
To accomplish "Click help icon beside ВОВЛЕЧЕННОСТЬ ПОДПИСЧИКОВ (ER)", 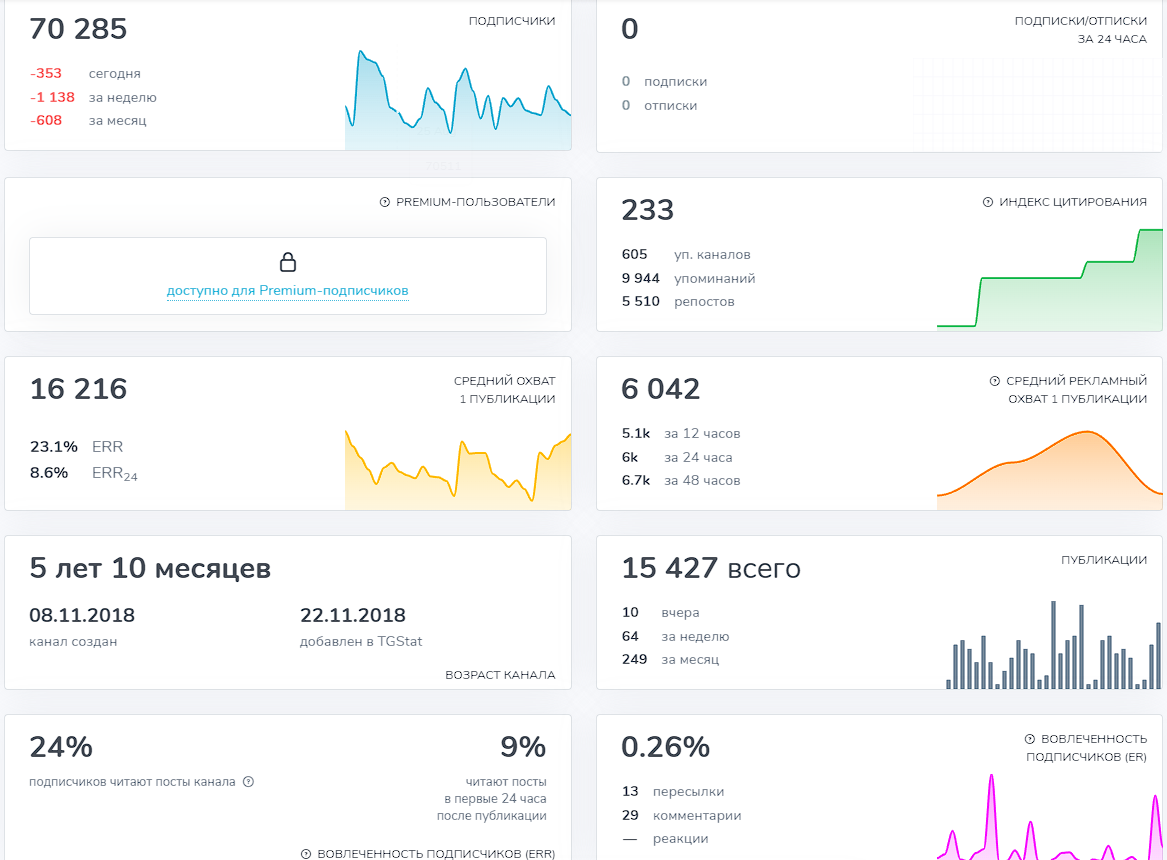I will (1029, 739).
